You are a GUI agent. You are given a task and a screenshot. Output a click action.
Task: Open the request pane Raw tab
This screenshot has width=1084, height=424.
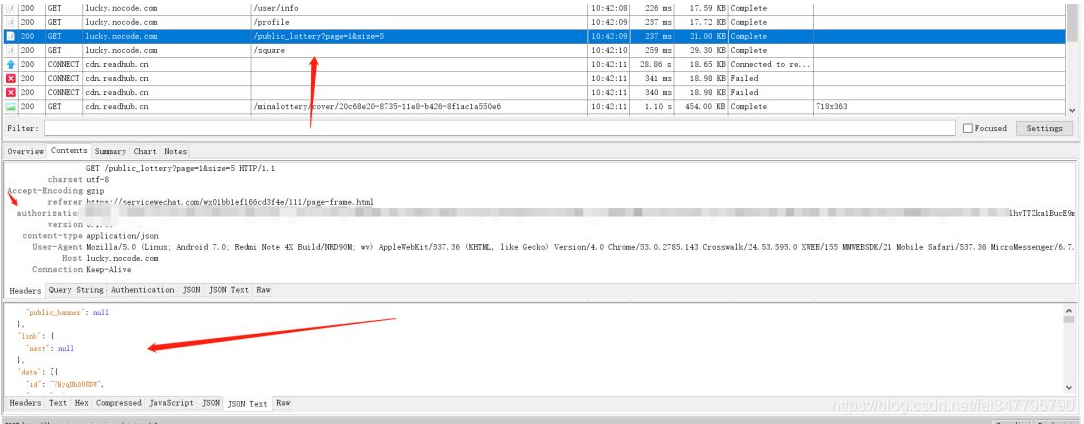263,290
